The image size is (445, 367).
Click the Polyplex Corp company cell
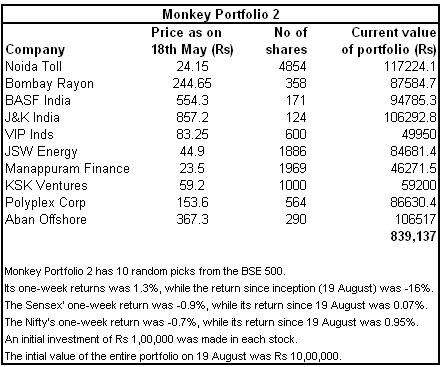(x=45, y=203)
